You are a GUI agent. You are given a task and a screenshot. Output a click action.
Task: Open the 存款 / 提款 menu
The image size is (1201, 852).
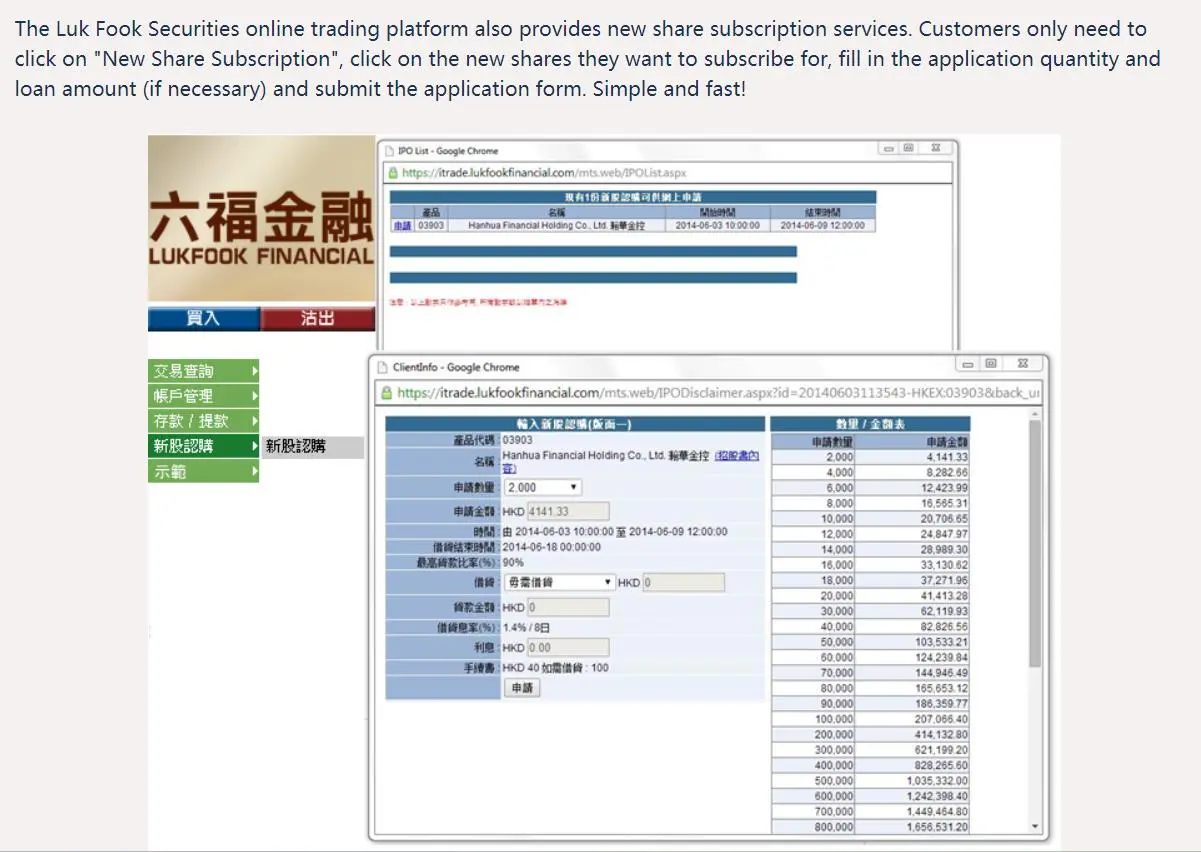203,421
